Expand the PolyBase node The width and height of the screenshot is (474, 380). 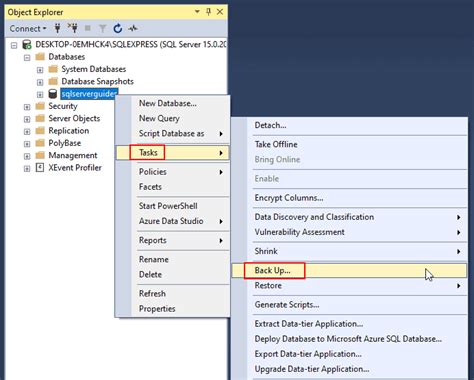pyautogui.click(x=27, y=144)
